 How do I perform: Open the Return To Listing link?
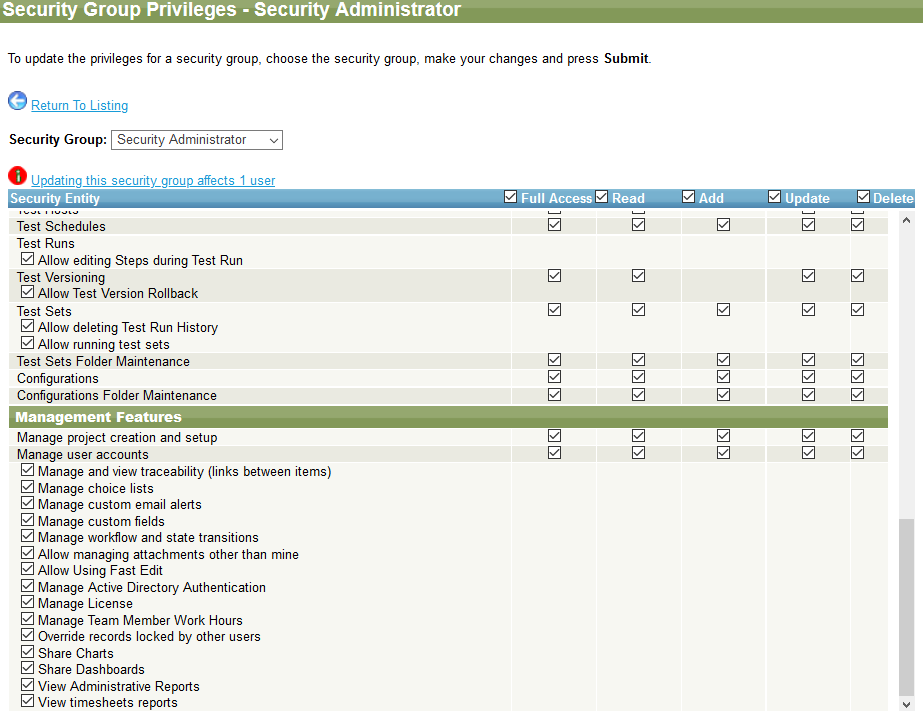pyautogui.click(x=79, y=106)
